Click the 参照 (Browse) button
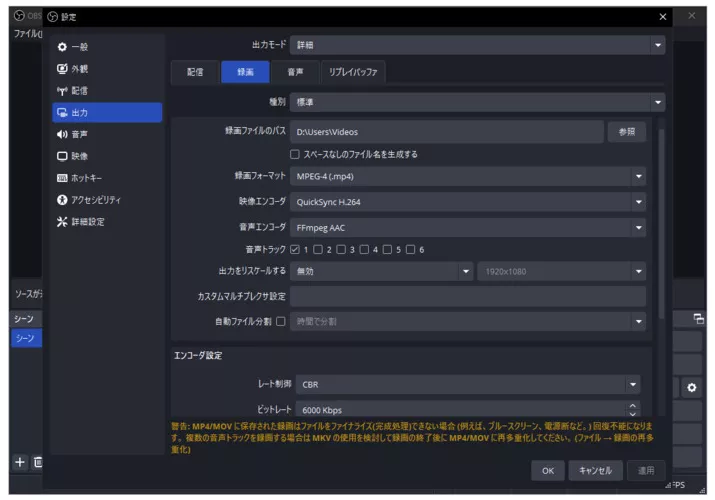The image size is (715, 500). coord(627,132)
